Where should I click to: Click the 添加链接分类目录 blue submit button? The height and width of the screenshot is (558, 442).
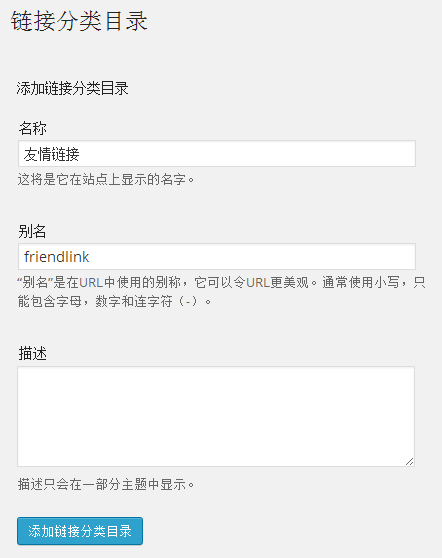[80, 531]
